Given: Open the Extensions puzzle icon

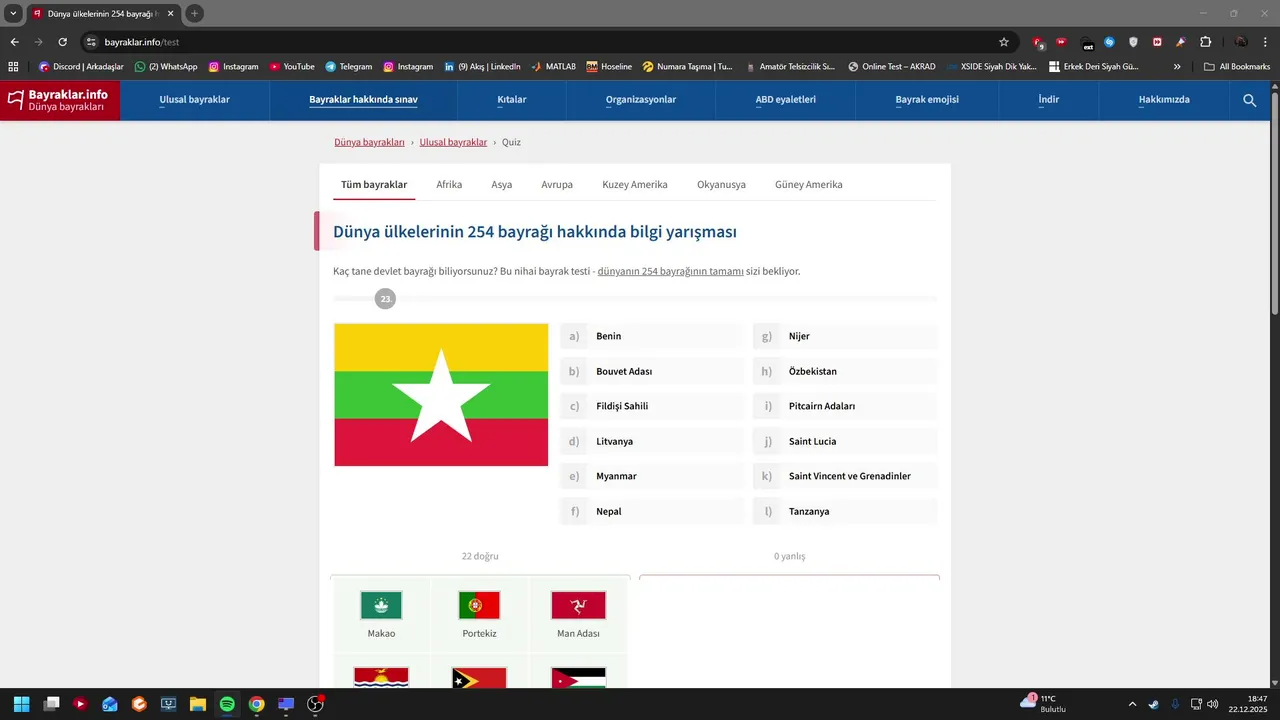Looking at the screenshot, I should tap(1205, 42).
